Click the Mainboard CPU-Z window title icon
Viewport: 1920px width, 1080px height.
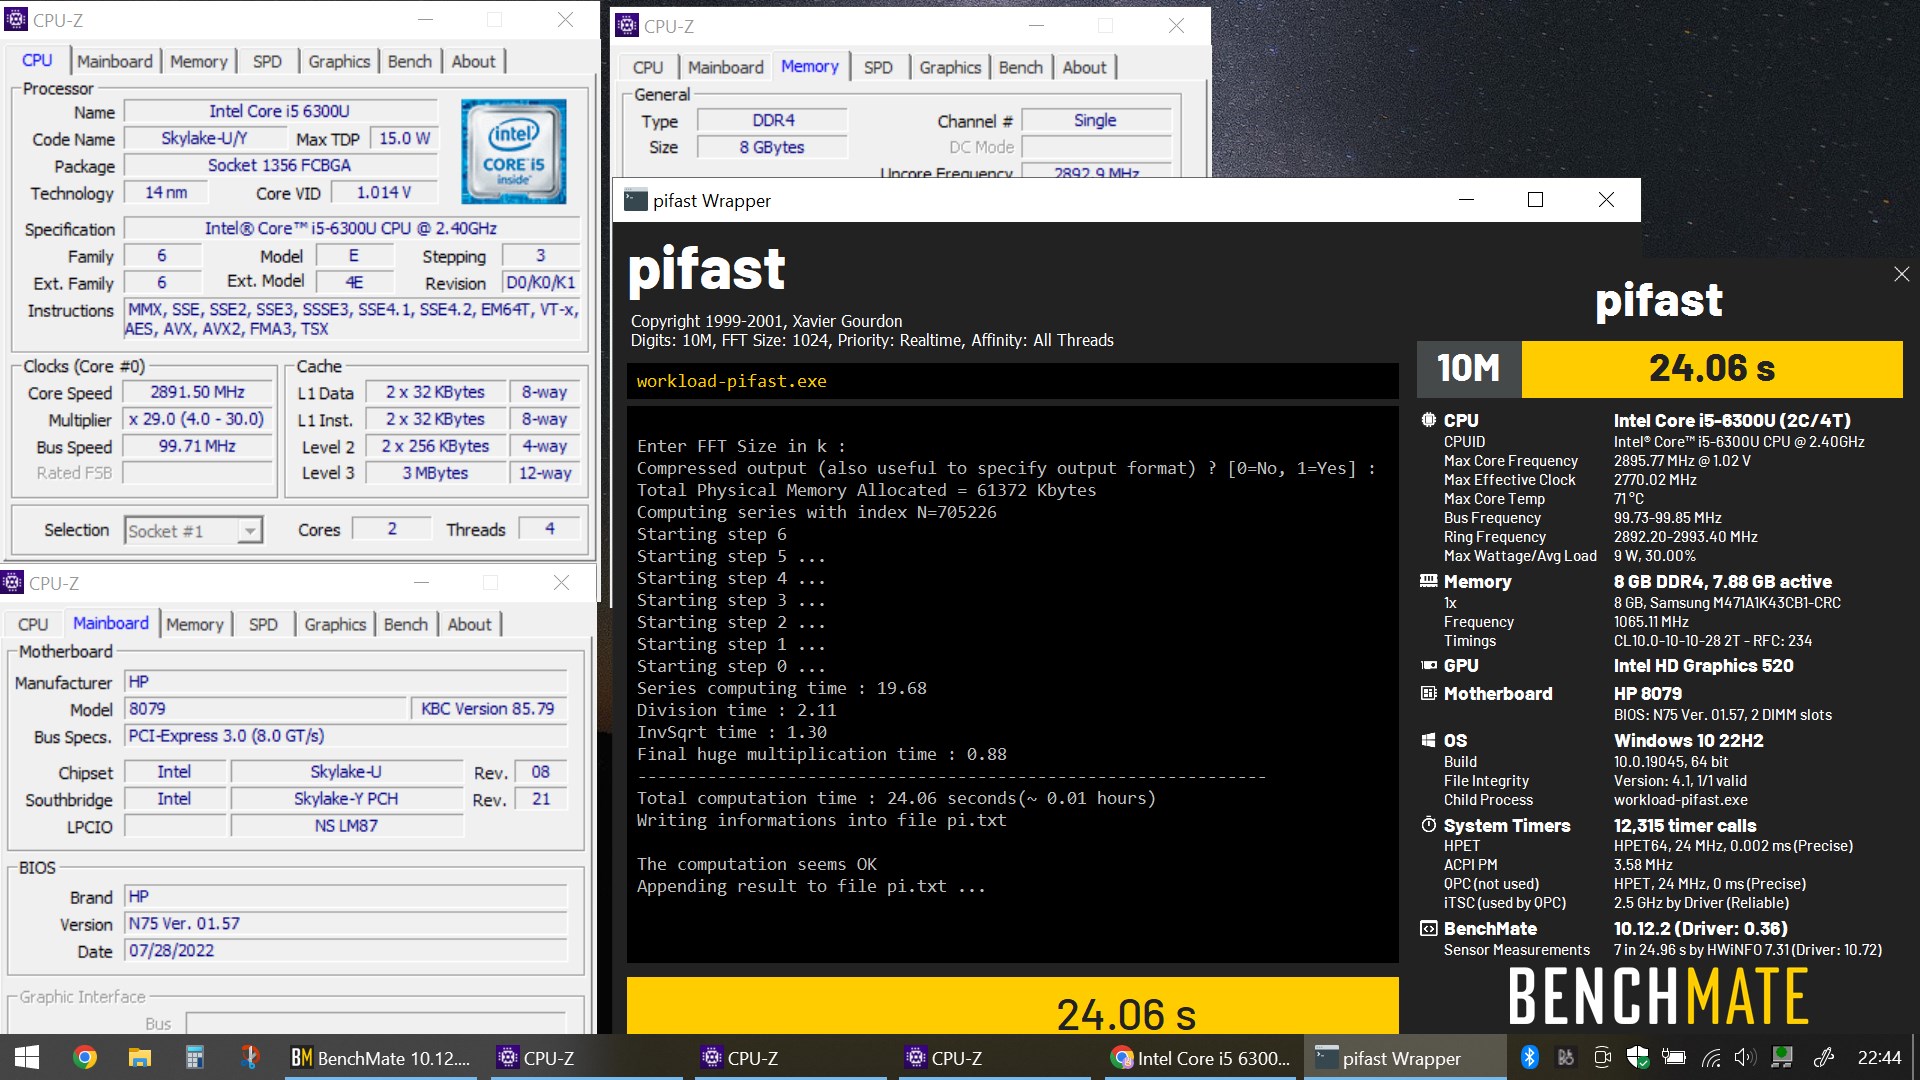click(12, 583)
